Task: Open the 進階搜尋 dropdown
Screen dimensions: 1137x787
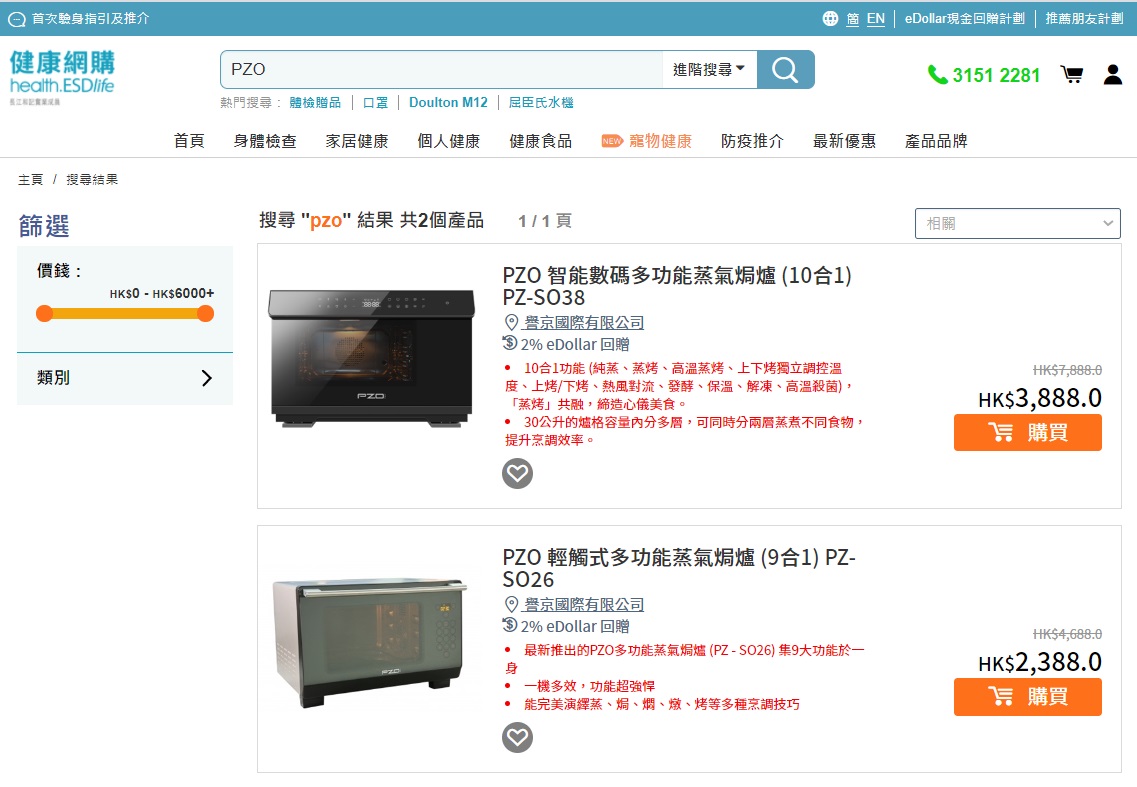Action: point(709,70)
